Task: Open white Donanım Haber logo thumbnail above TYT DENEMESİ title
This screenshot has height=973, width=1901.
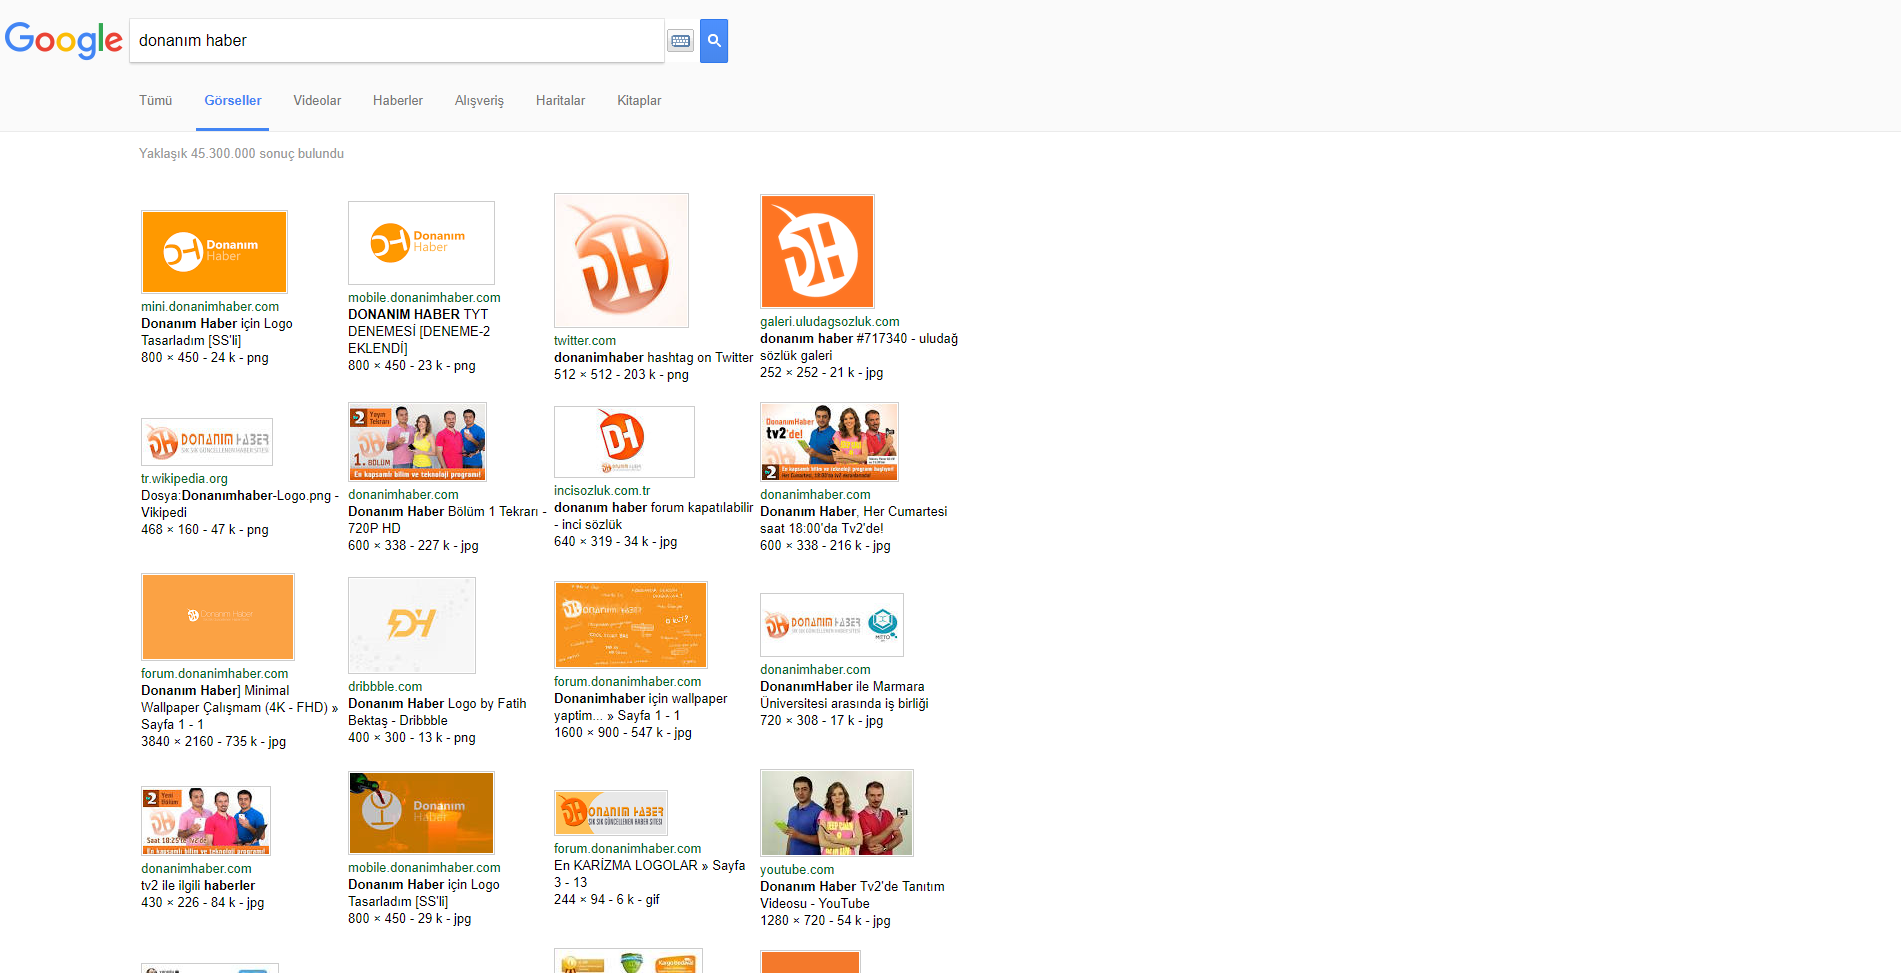Action: tap(421, 243)
